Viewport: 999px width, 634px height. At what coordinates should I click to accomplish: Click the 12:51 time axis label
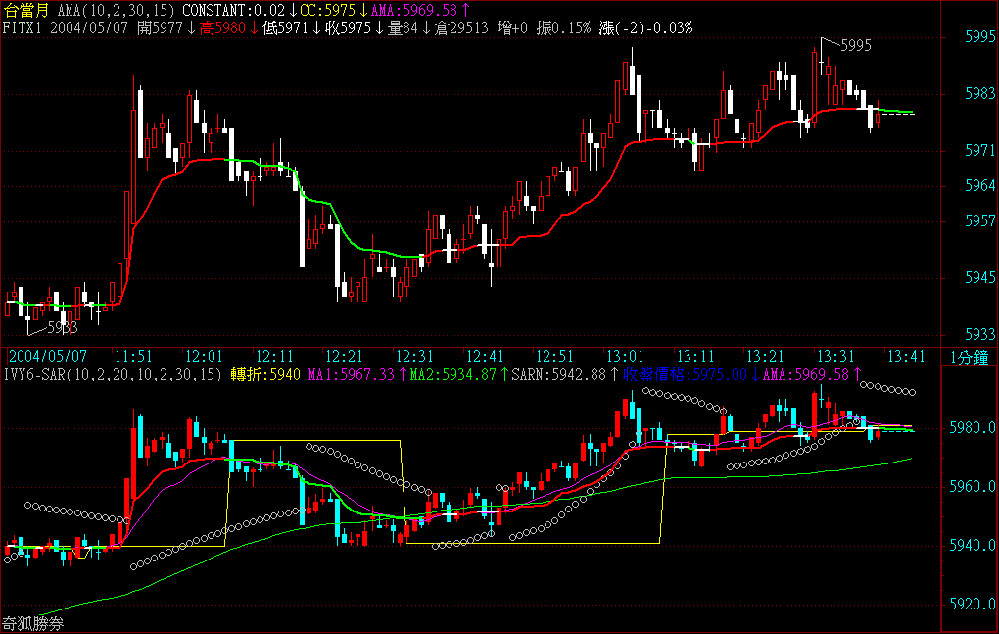(x=555, y=356)
